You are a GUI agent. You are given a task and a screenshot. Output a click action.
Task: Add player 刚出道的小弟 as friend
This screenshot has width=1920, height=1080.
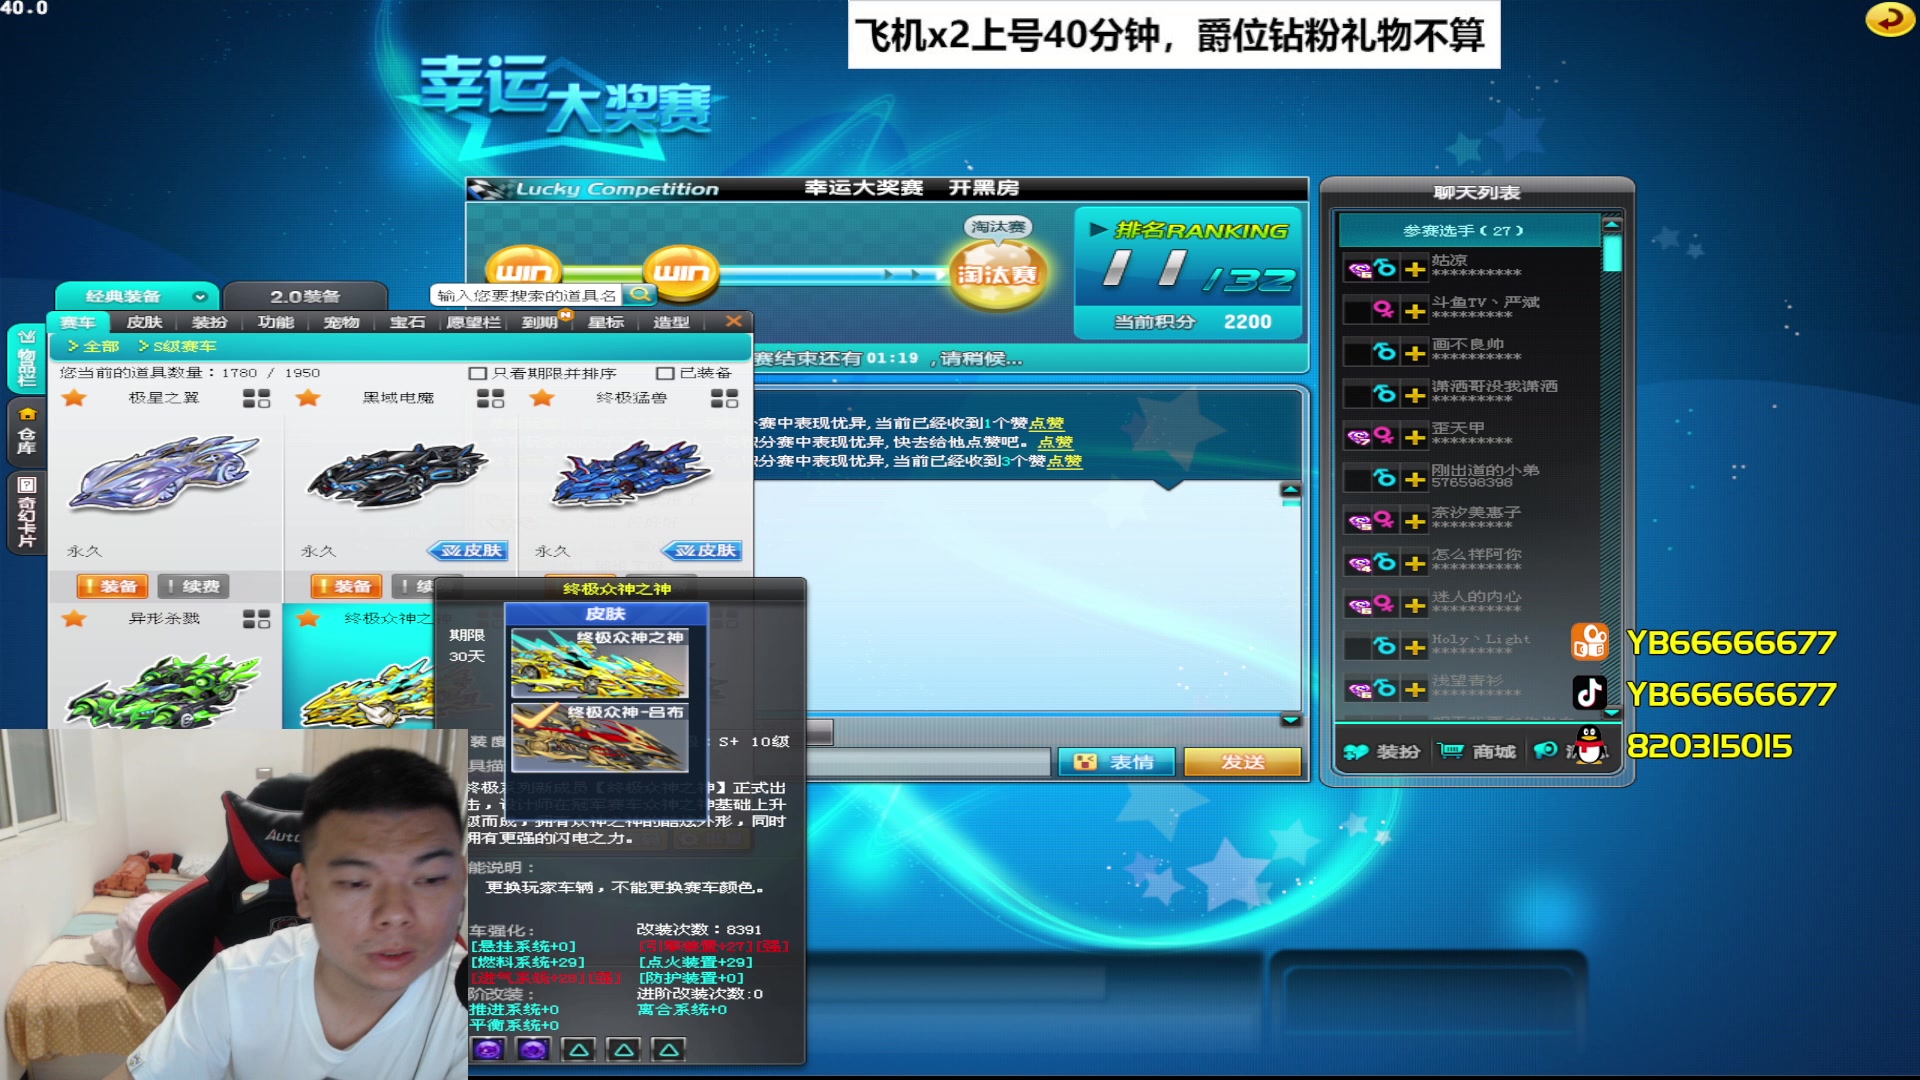pyautogui.click(x=1414, y=480)
